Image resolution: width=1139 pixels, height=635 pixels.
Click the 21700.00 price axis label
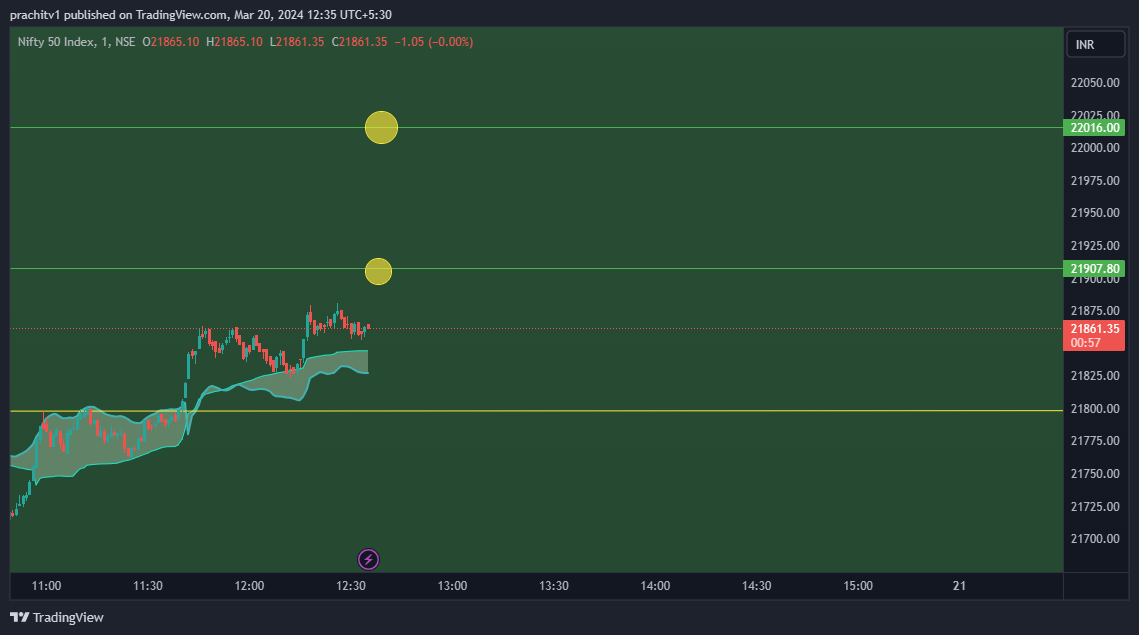[x=1095, y=538]
